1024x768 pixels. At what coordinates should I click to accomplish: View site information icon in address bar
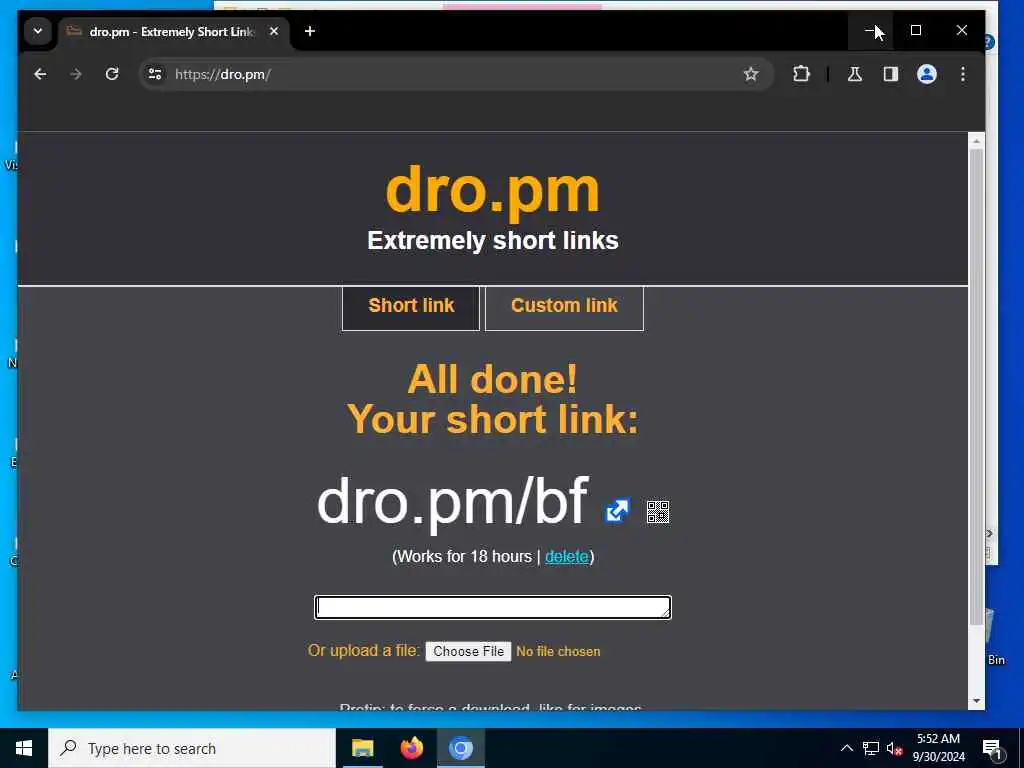tap(155, 74)
